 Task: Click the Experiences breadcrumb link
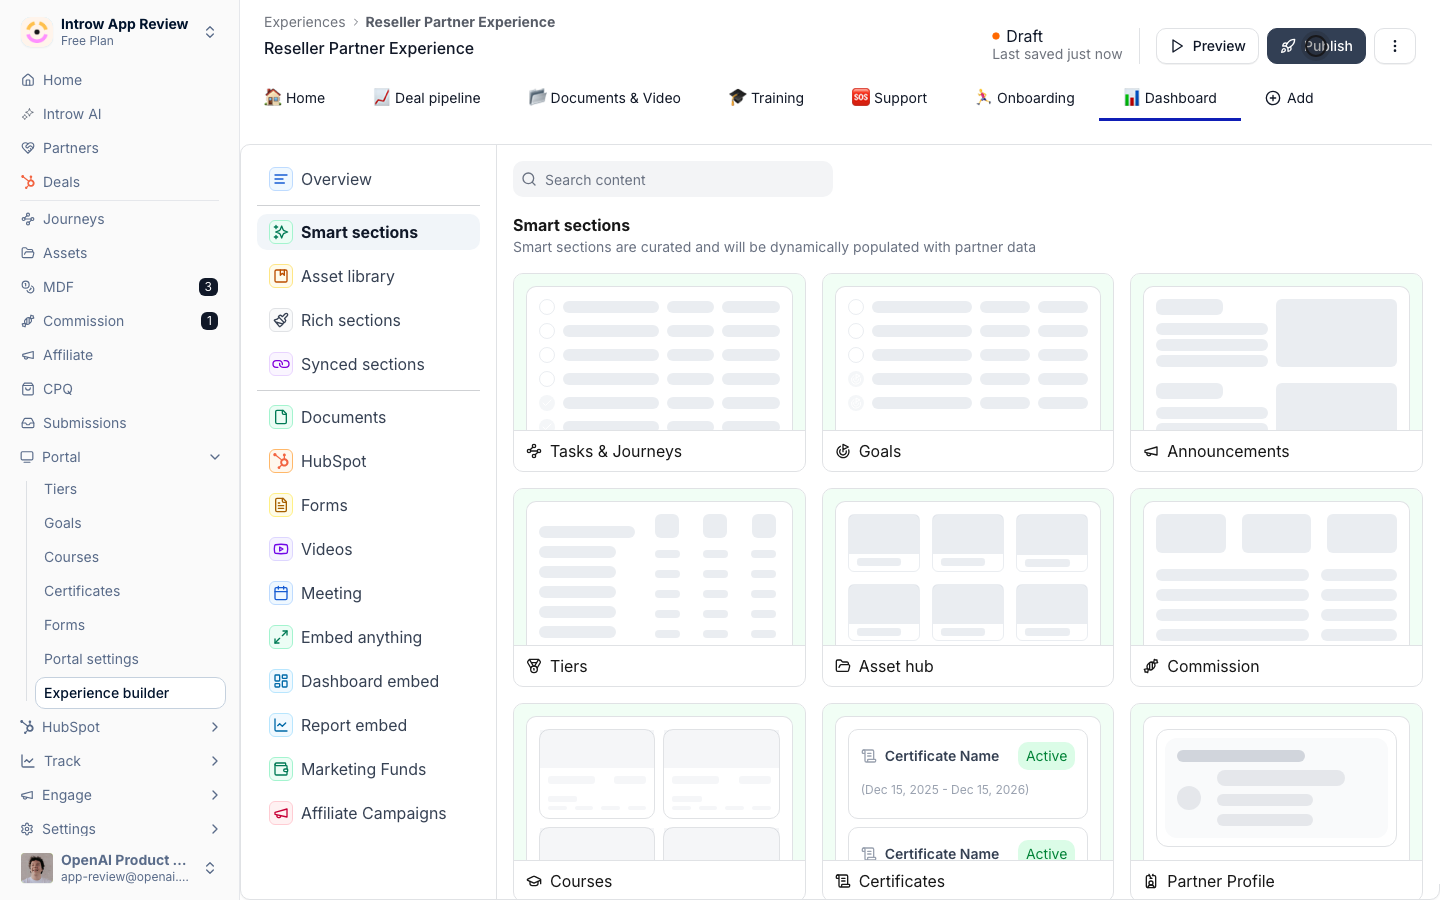304,22
